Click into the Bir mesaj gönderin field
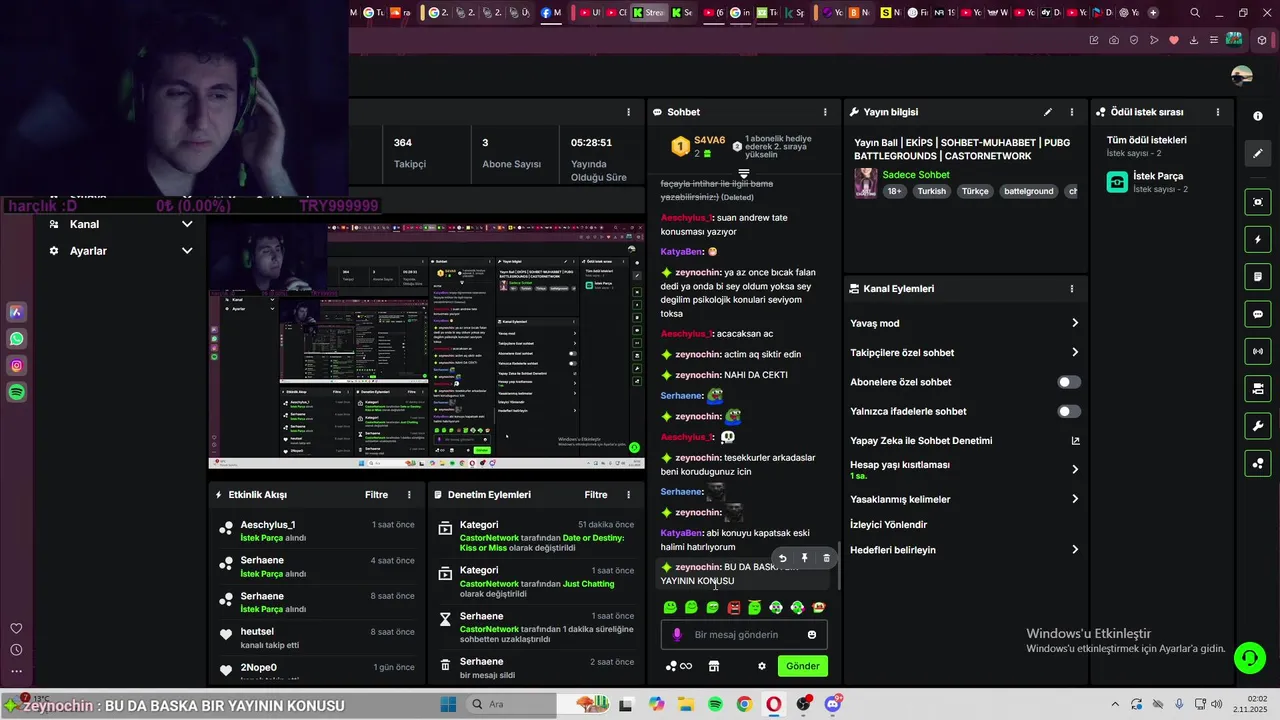Screen dimensions: 1280x720 tap(744, 635)
